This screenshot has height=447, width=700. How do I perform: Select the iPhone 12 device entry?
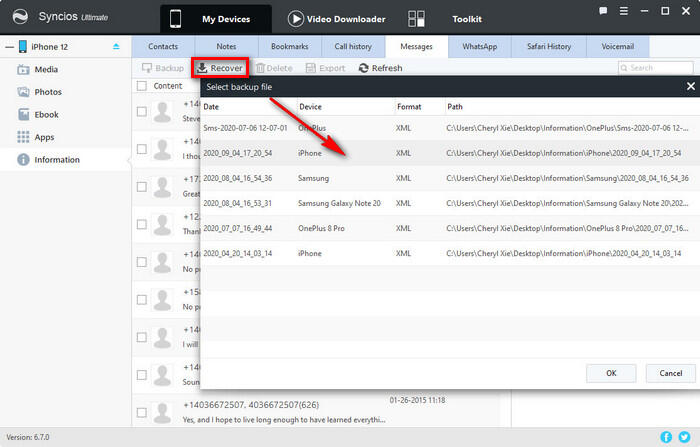coord(50,47)
